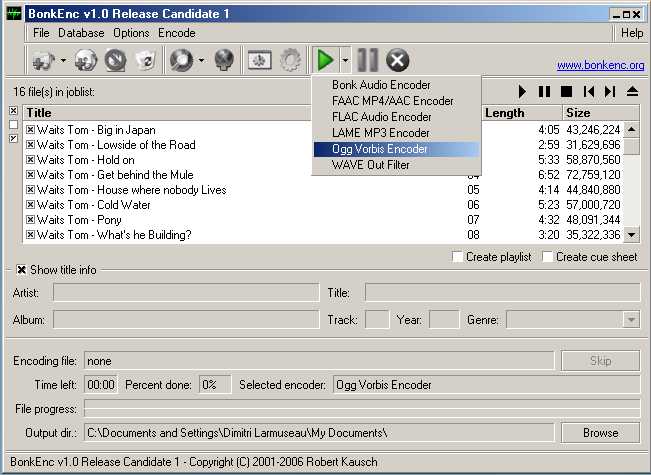Click the Browse button for output dir
Screen dimensions: 651x475
pos(600,433)
